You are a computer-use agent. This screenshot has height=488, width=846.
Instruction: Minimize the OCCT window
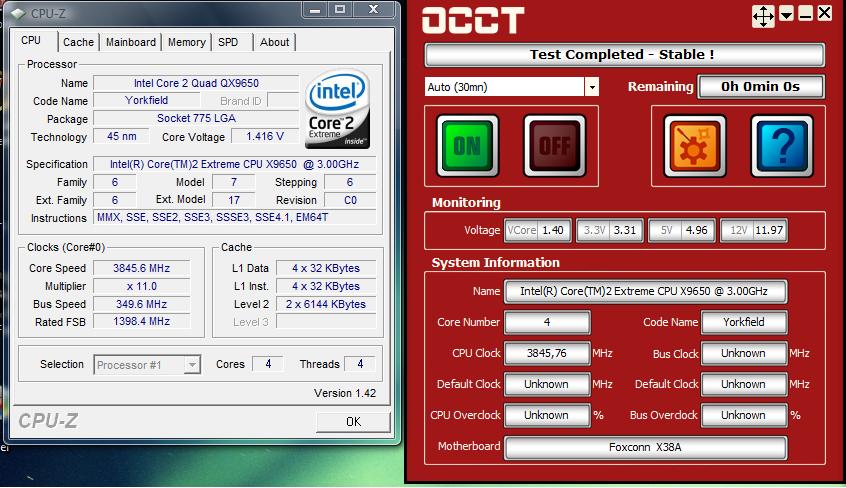806,14
